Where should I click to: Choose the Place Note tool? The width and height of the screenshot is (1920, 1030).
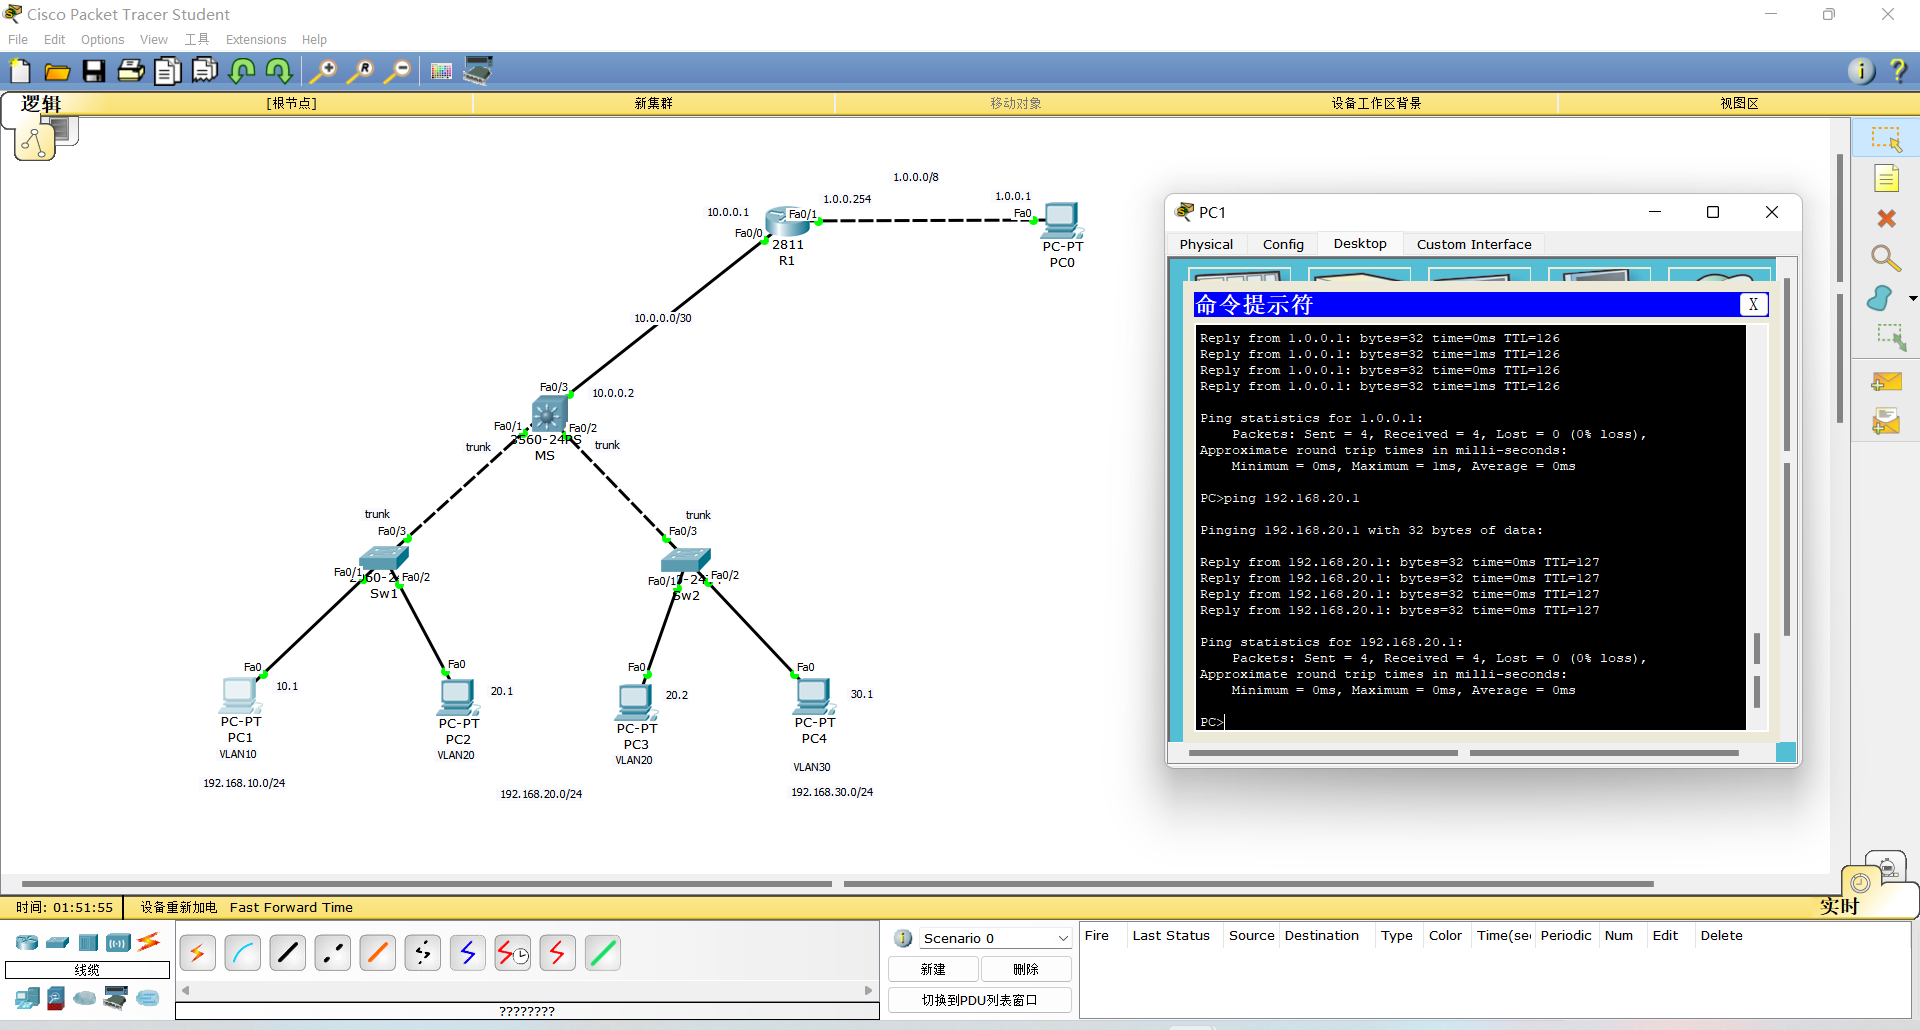click(x=1886, y=179)
